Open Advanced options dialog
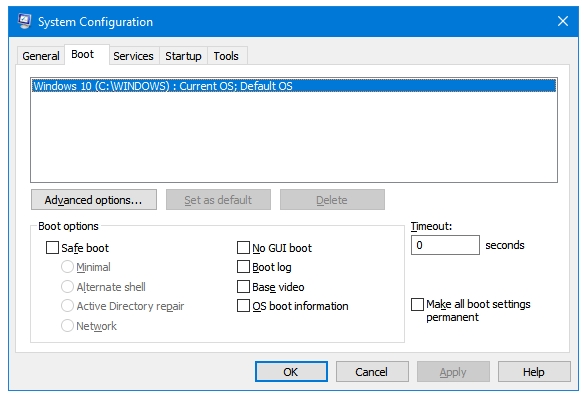 pos(94,200)
